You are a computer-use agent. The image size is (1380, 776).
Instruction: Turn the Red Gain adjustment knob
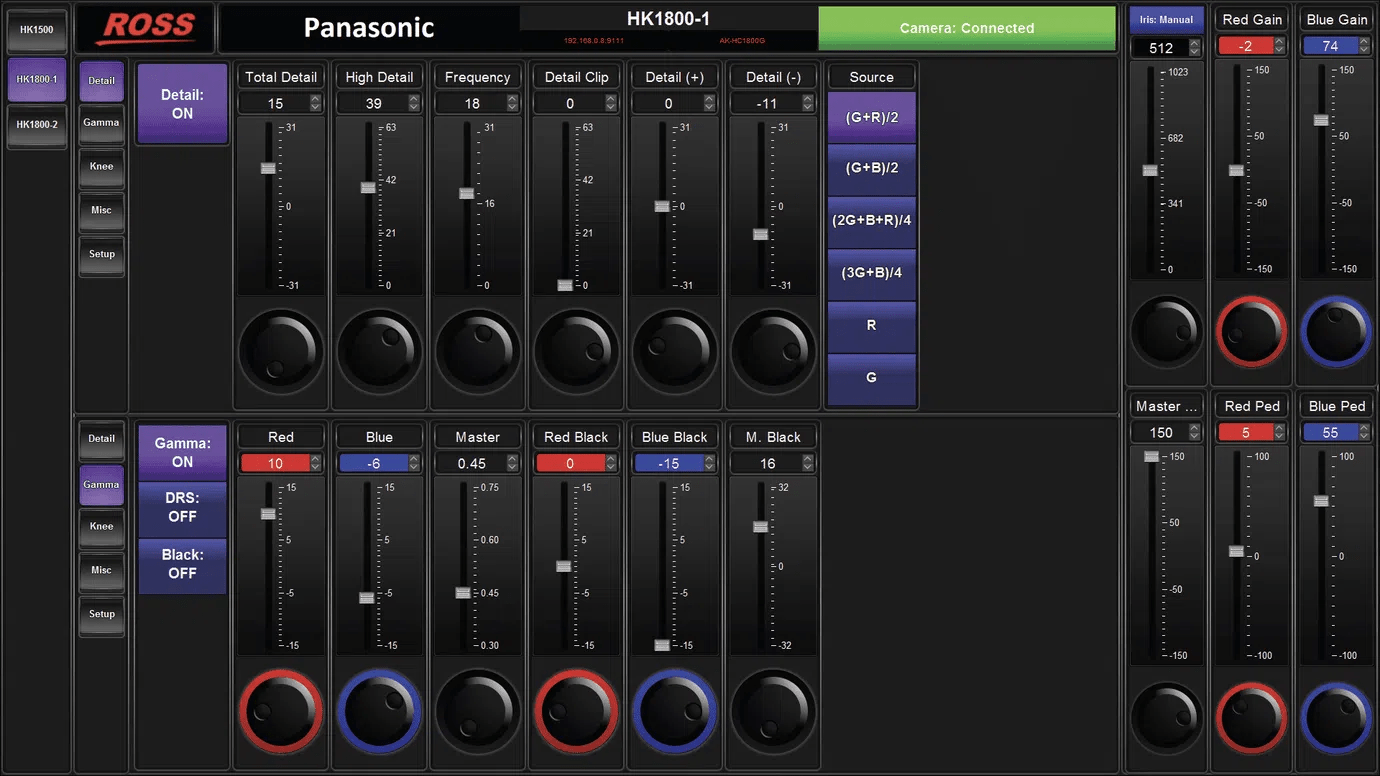[1251, 330]
